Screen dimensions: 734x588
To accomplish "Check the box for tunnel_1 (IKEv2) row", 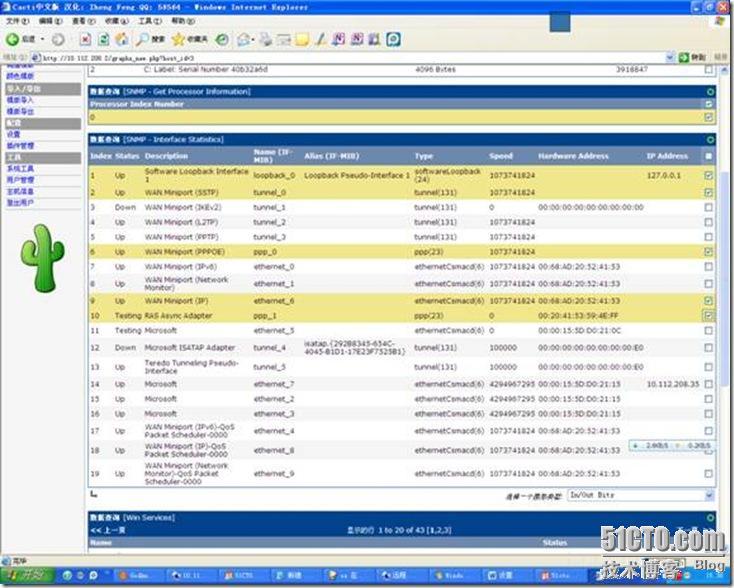I will (x=708, y=207).
